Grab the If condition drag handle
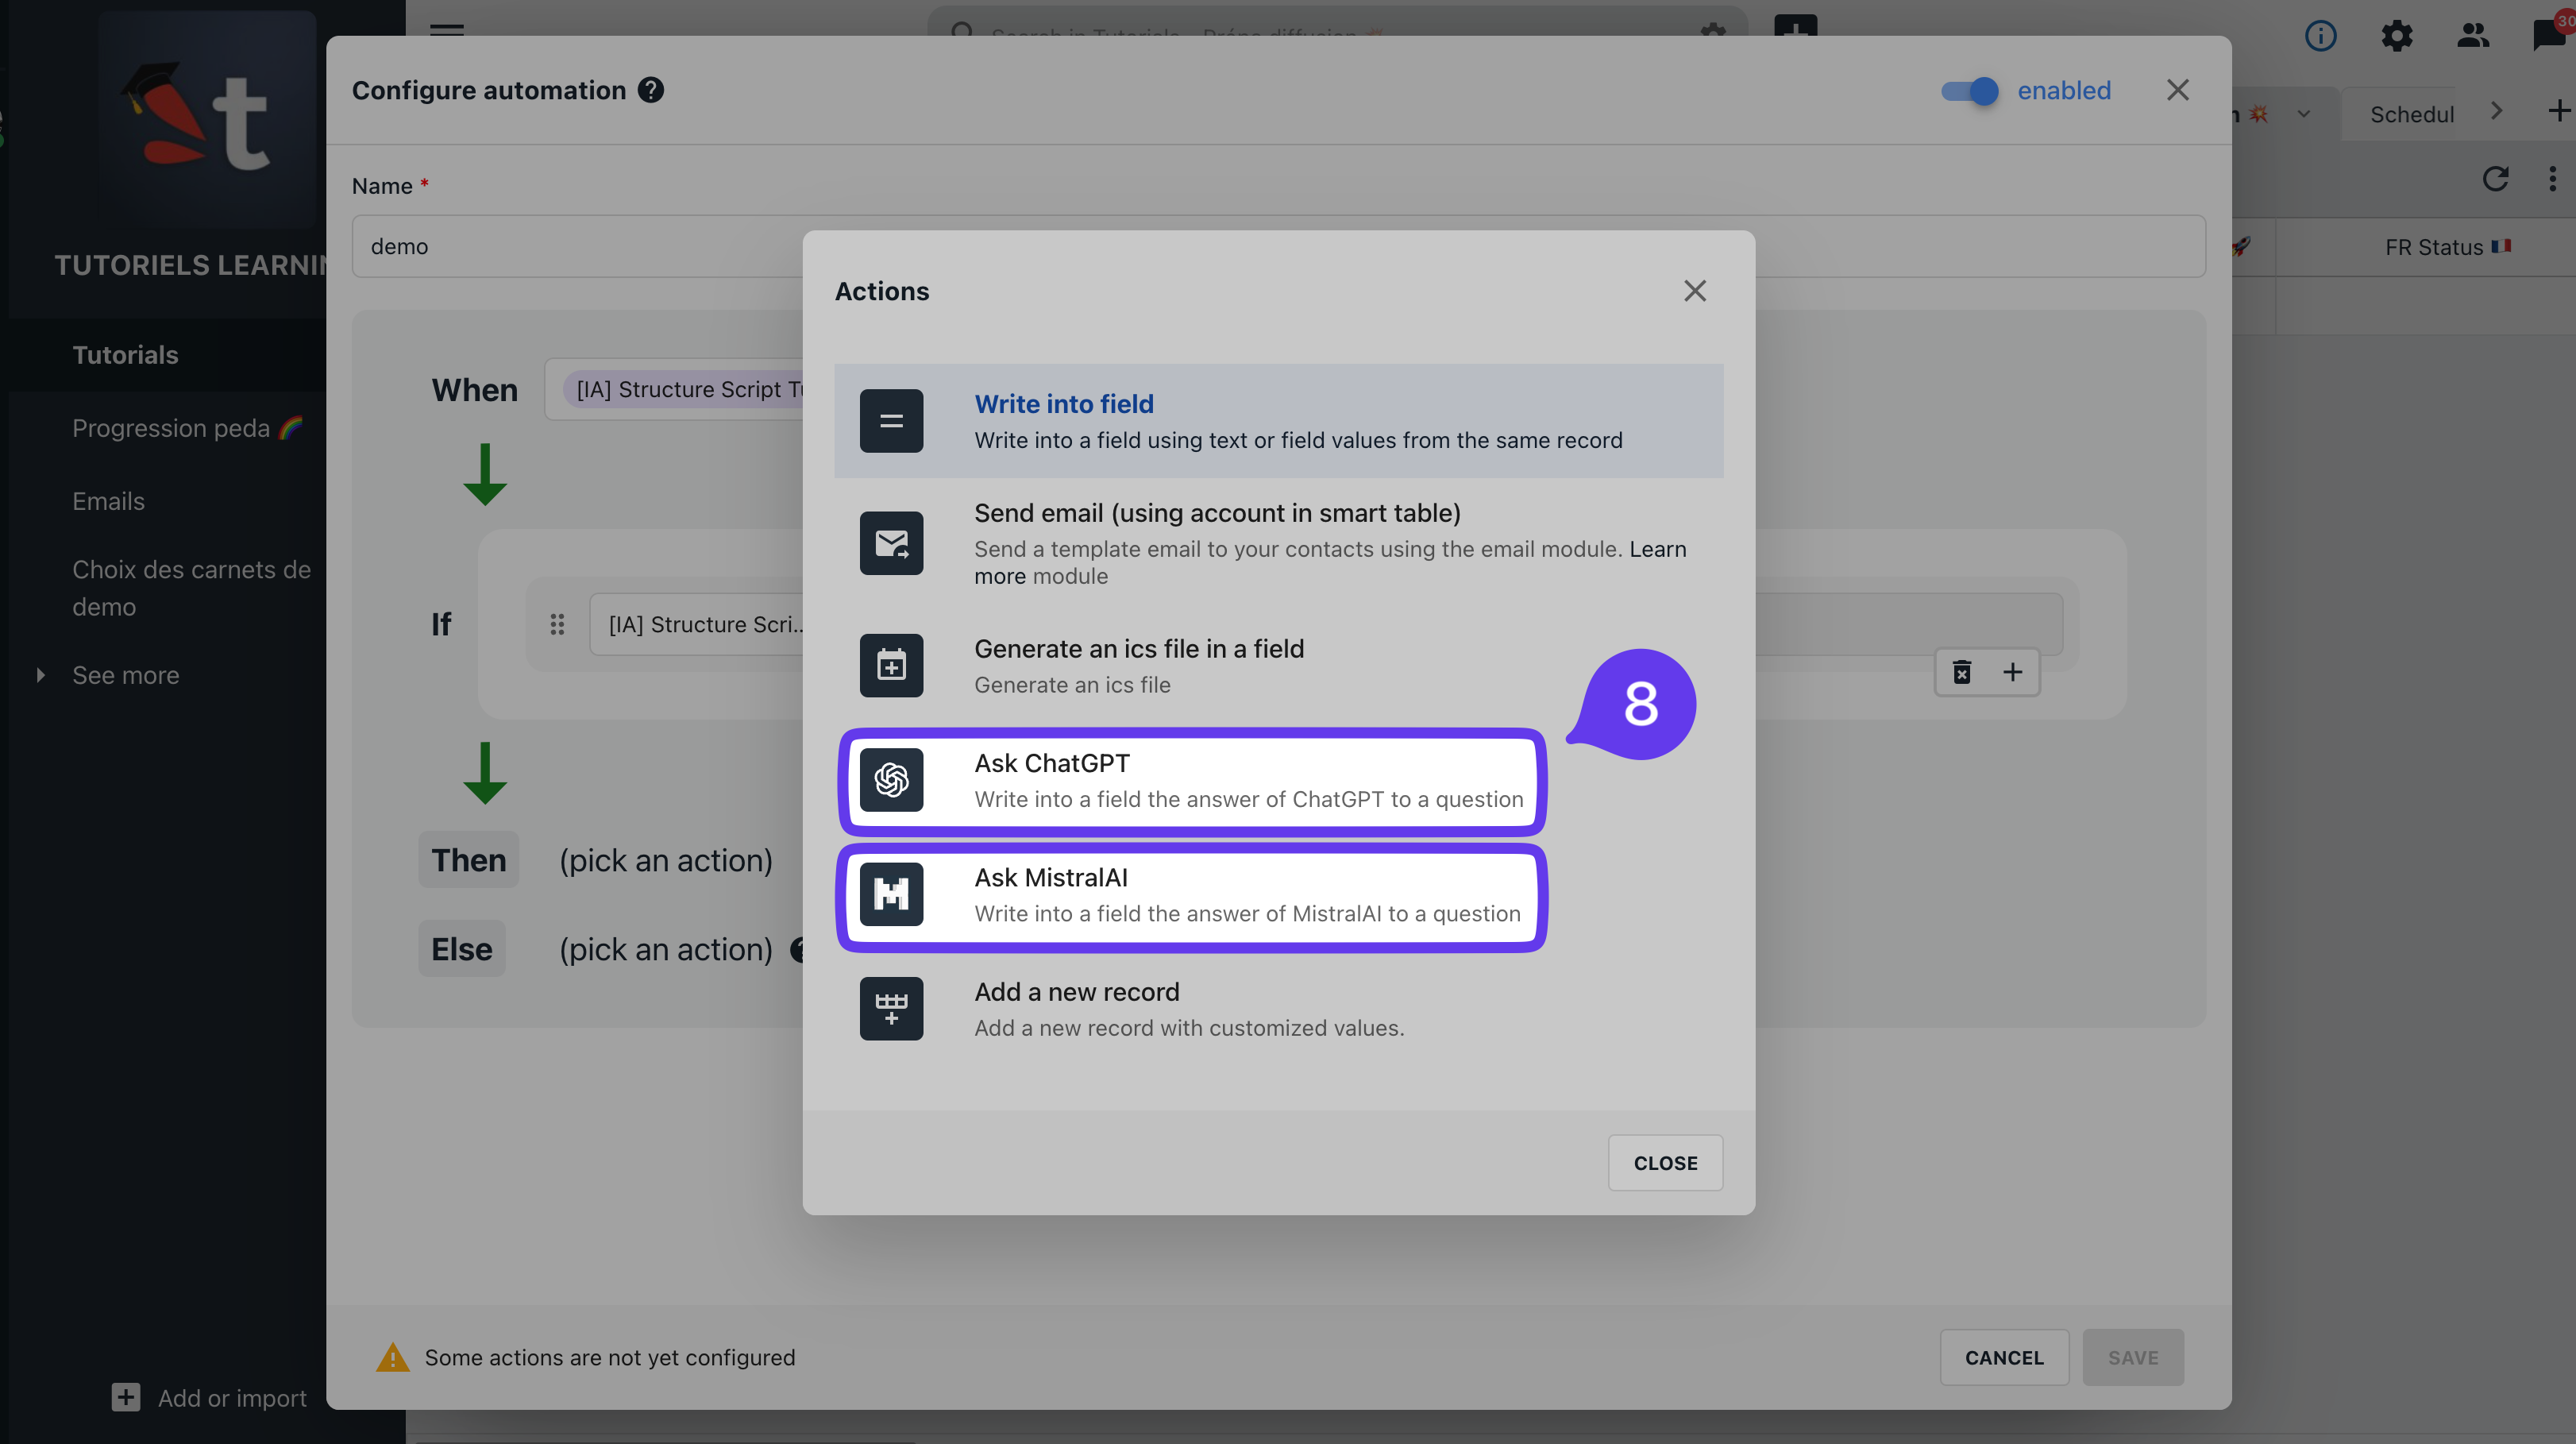Image resolution: width=2576 pixels, height=1444 pixels. click(557, 624)
